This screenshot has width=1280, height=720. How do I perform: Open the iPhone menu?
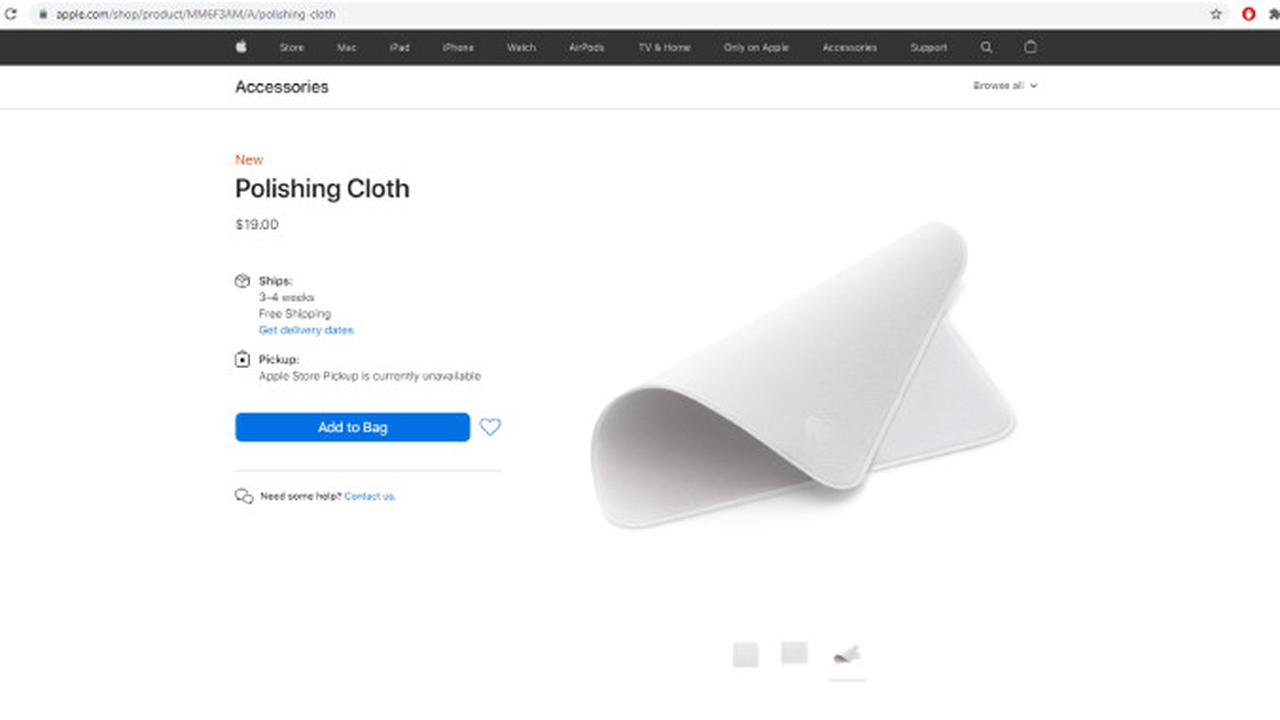point(458,47)
